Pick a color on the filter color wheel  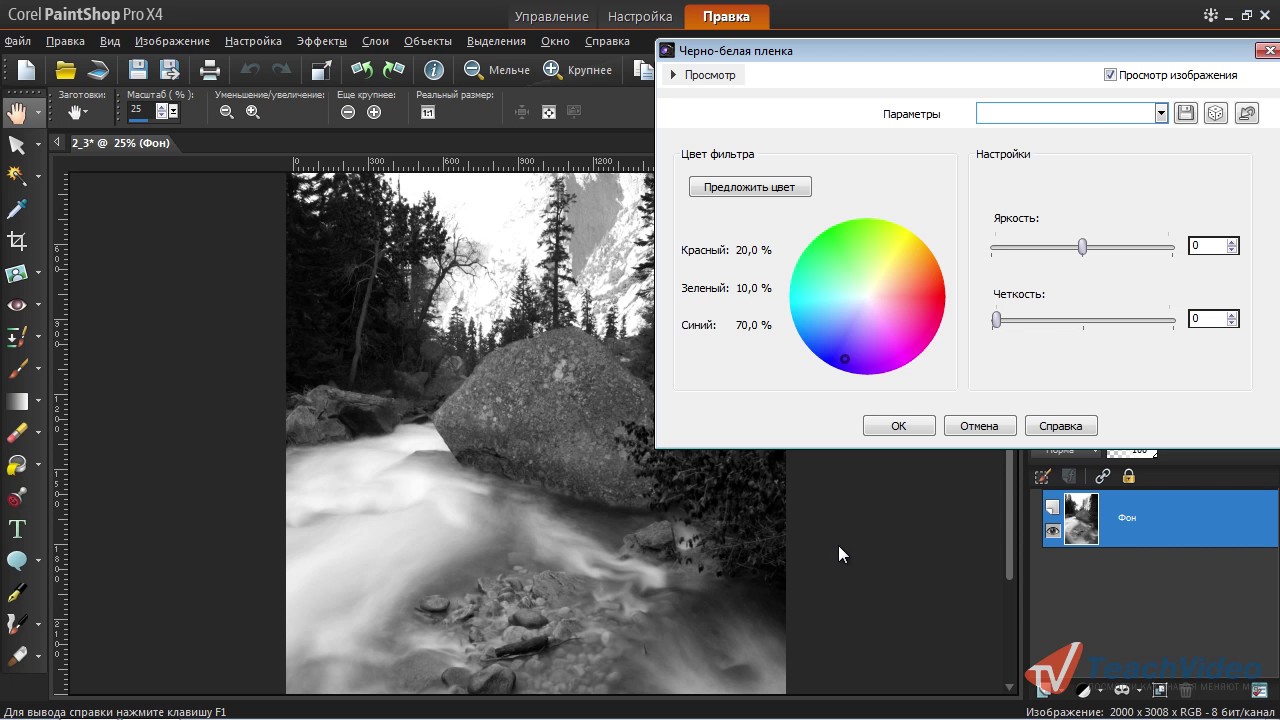pos(867,297)
